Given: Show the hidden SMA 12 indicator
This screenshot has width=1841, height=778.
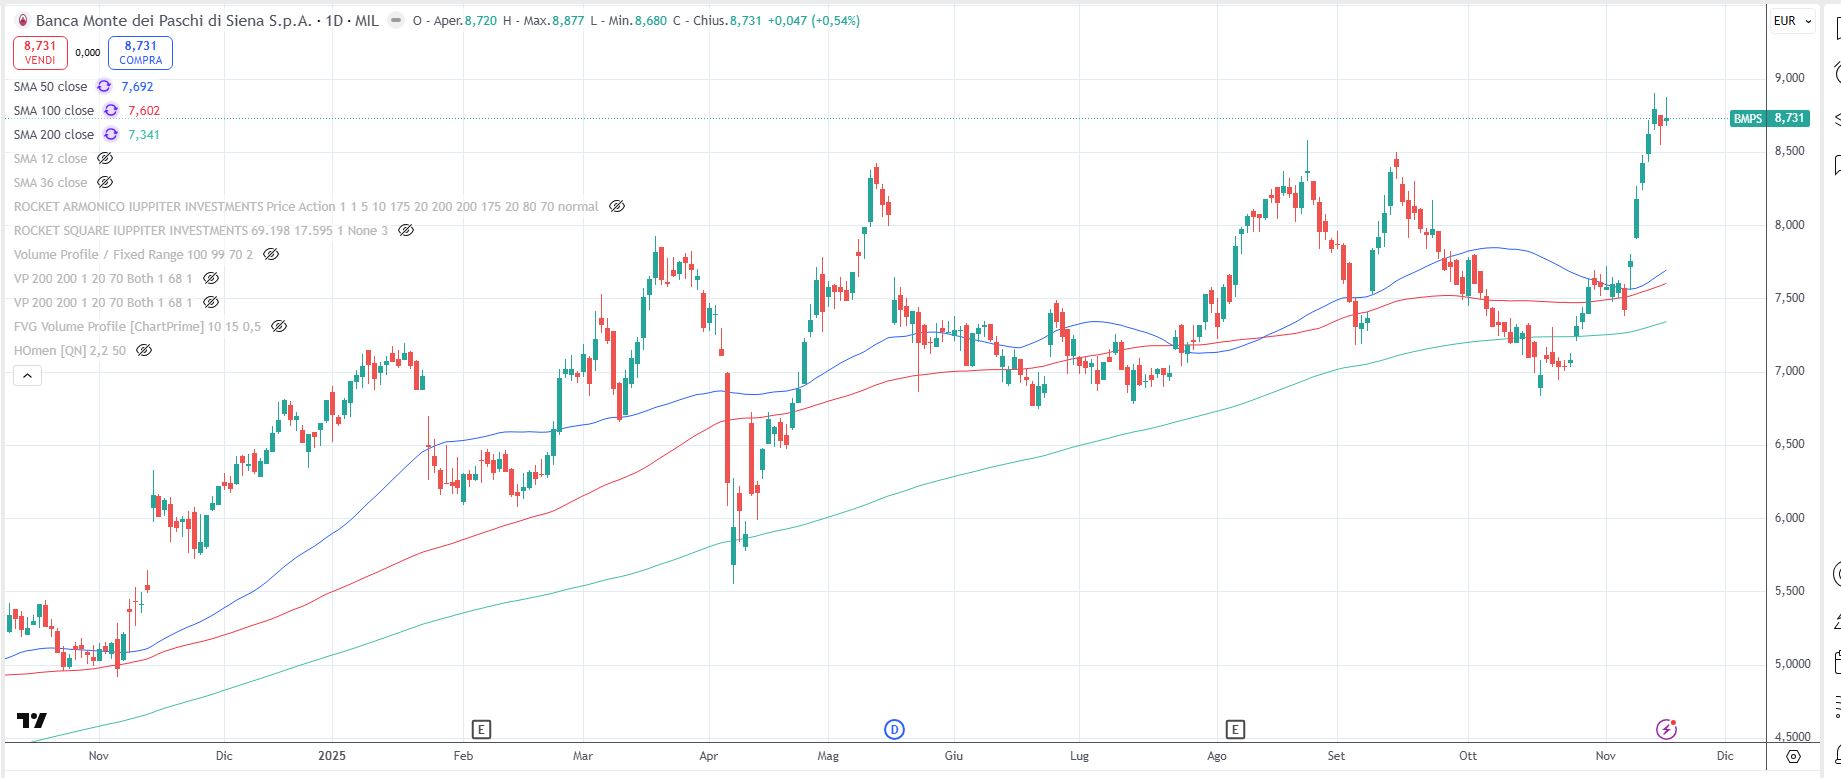Looking at the screenshot, I should point(105,159).
